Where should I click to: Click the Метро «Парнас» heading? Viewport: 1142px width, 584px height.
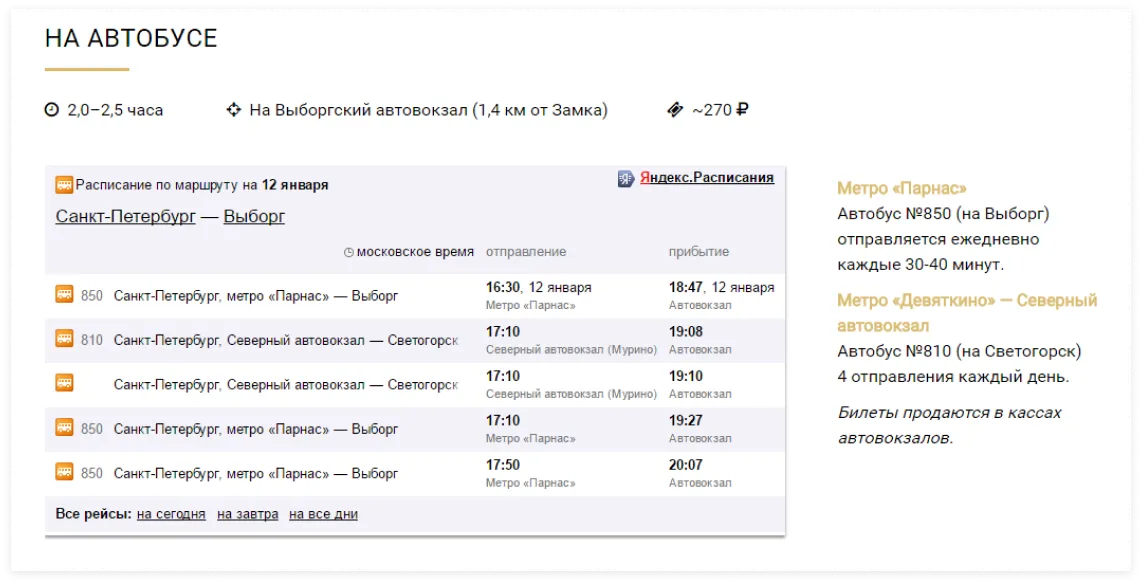tap(902, 189)
